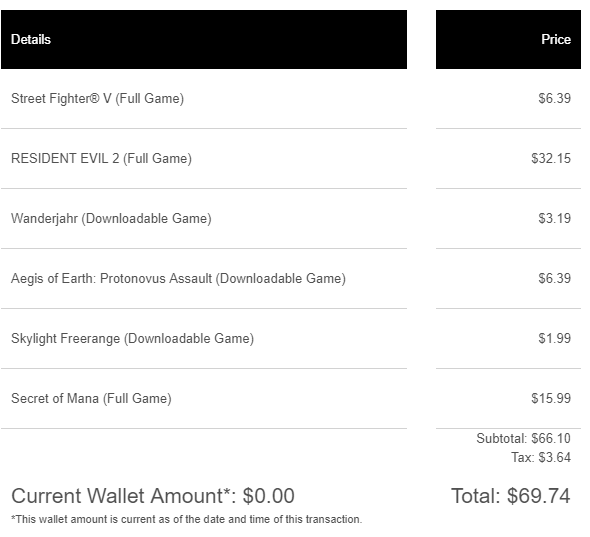The image size is (590, 537).
Task: Click the $6.39 Aegis of Earth price
Action: [x=554, y=278]
